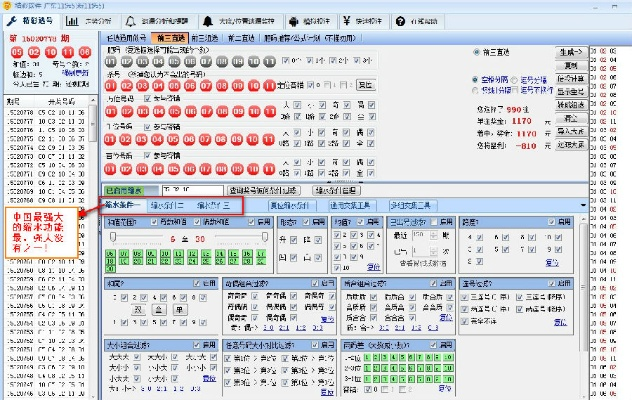Toggle red ball 03 in 杀号 row
Viewport: 632px width, 400px height.
pyautogui.click(x=142, y=86)
